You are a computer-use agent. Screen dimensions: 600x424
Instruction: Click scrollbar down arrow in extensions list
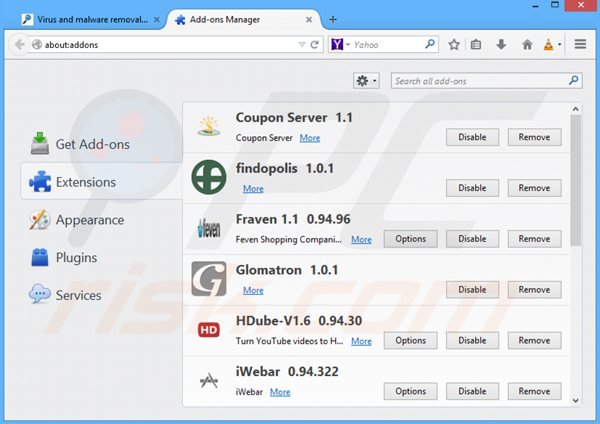point(576,401)
